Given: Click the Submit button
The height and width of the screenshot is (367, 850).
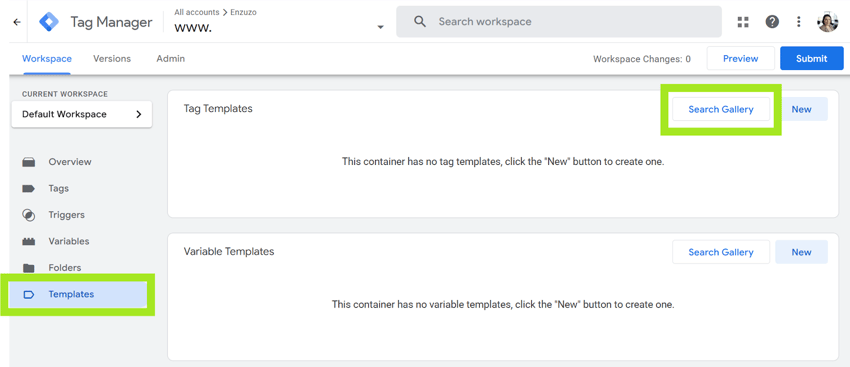Looking at the screenshot, I should coord(812,59).
